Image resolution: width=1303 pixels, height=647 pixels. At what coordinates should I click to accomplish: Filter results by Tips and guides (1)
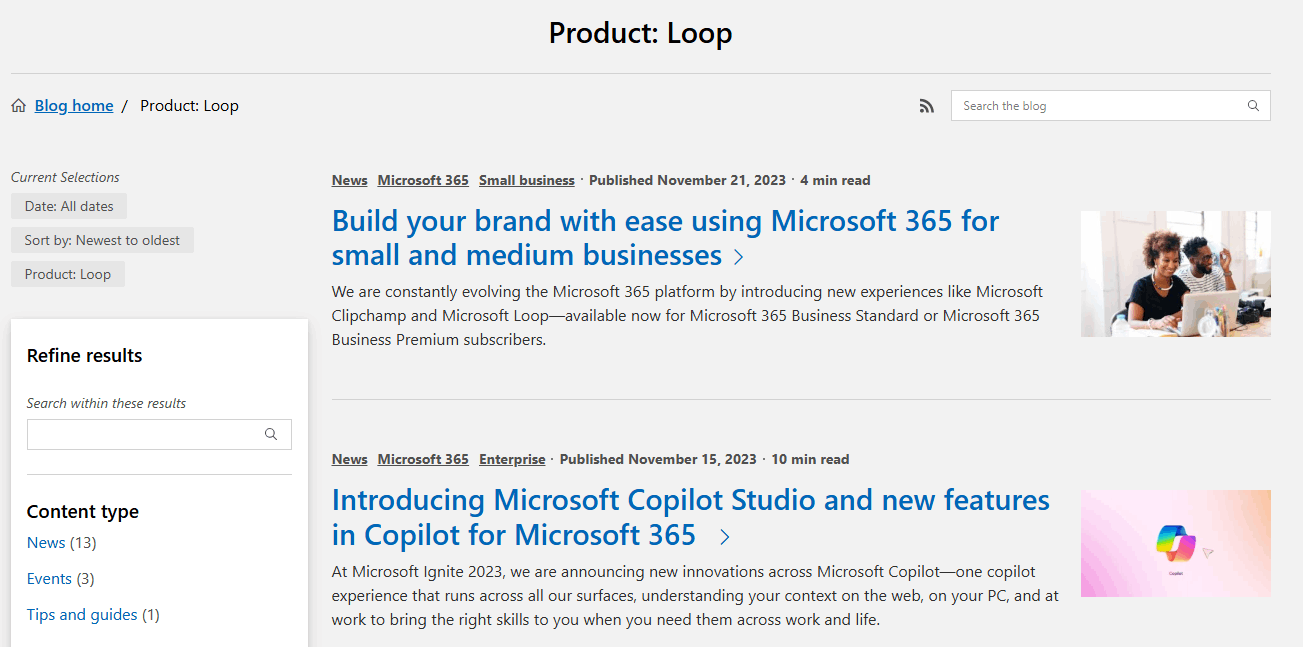pyautogui.click(x=81, y=614)
